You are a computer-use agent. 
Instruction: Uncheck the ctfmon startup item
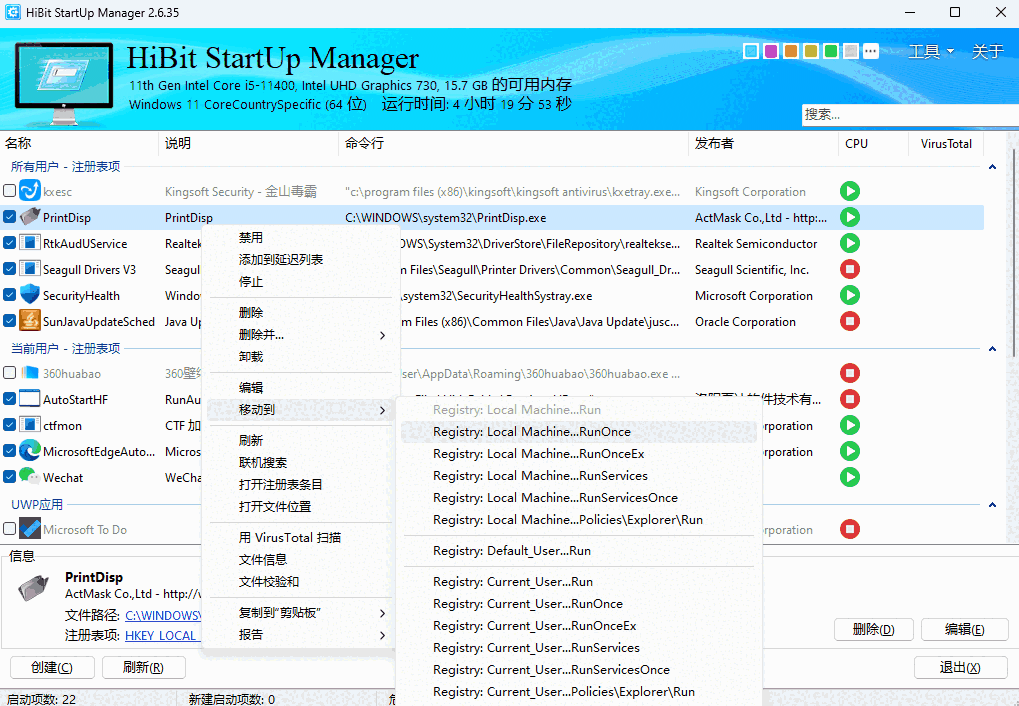pyautogui.click(x=8, y=425)
